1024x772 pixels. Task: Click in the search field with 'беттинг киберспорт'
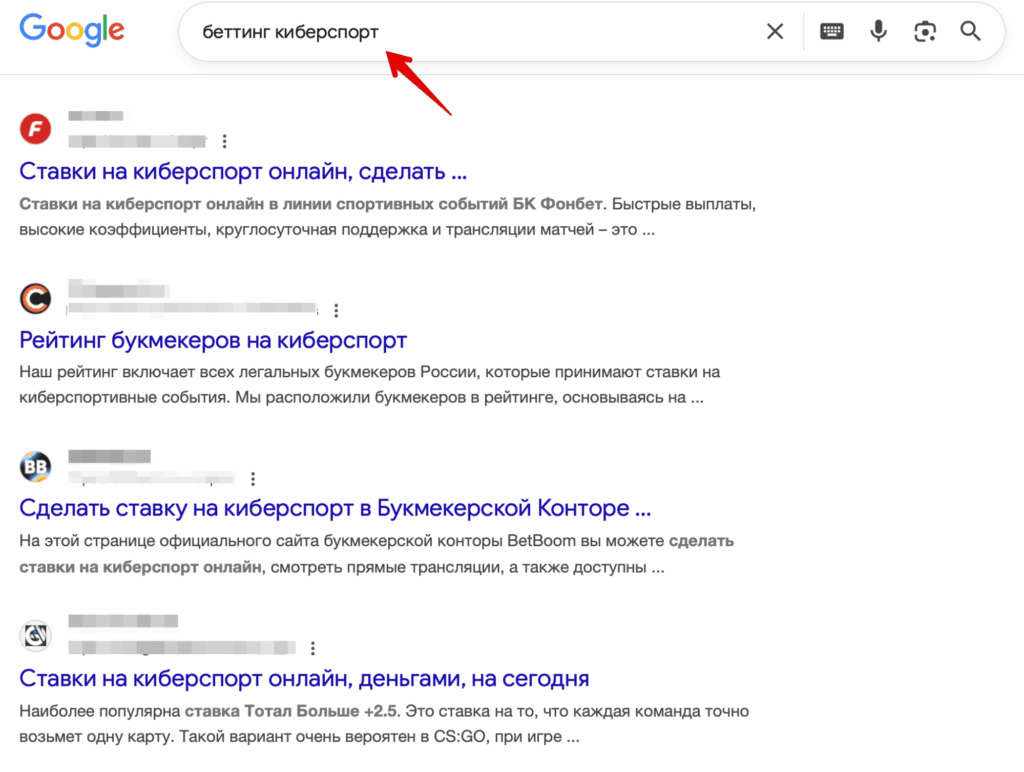click(480, 32)
